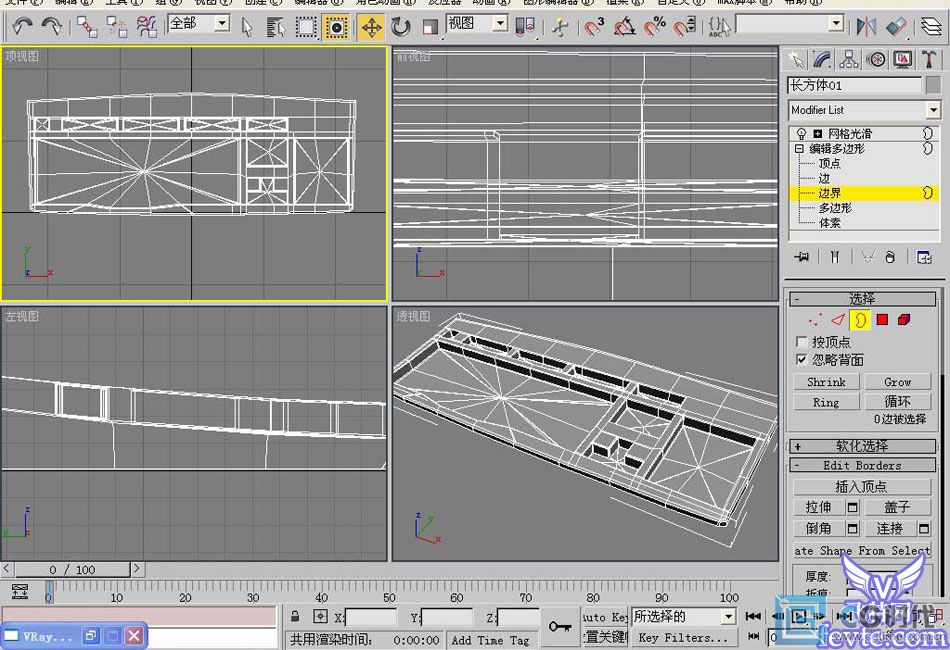Click the Align tool icon
Image resolution: width=950 pixels, height=650 pixels.
[895, 27]
